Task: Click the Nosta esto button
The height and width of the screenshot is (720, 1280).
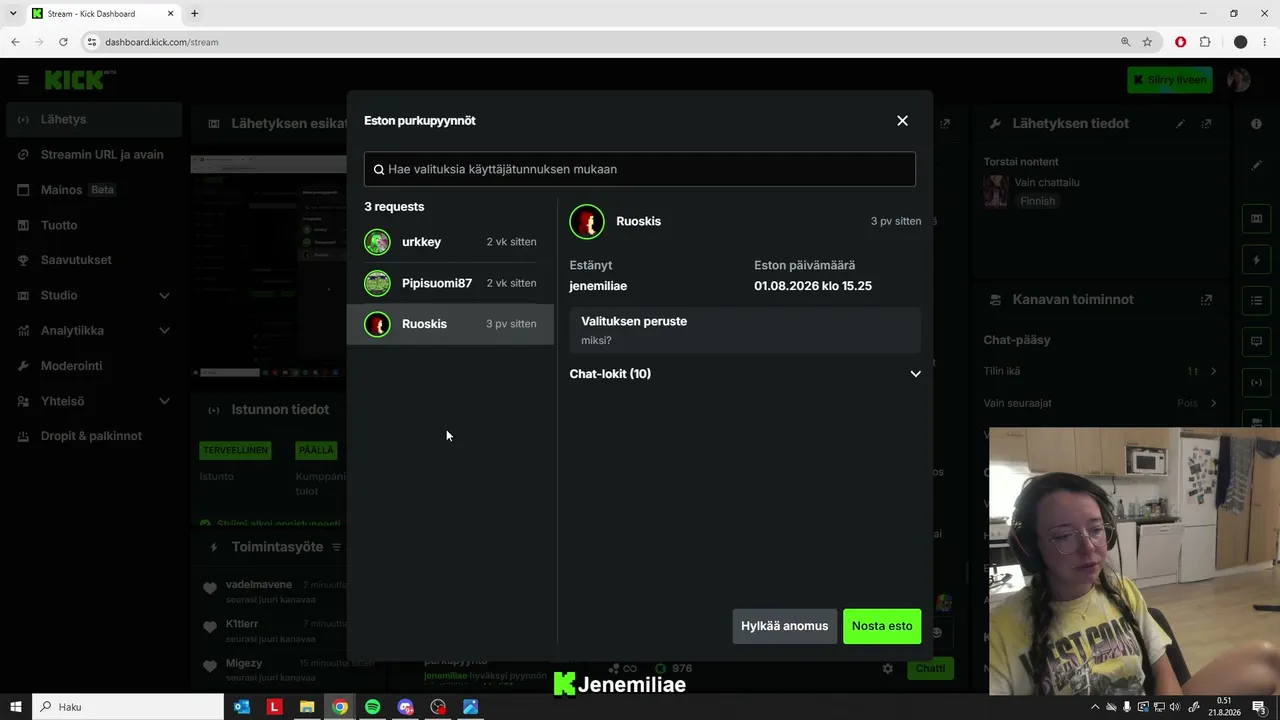Action: click(x=882, y=626)
